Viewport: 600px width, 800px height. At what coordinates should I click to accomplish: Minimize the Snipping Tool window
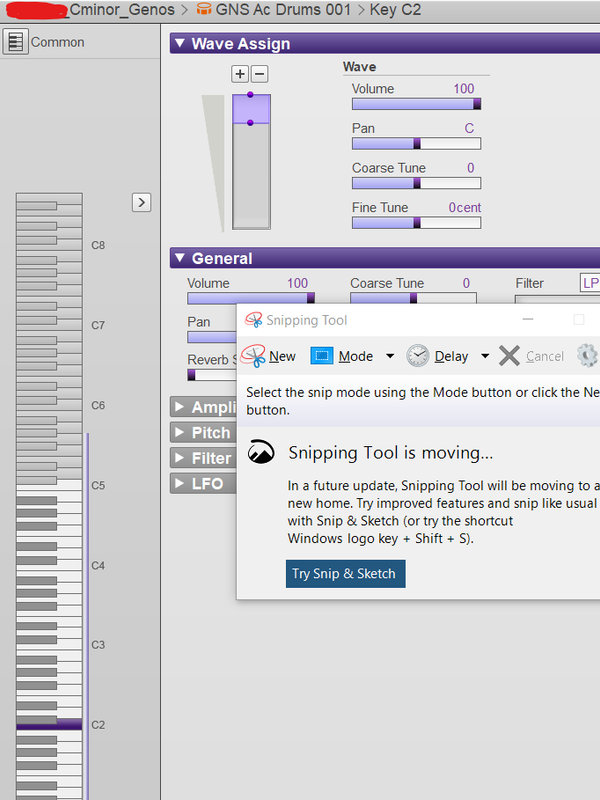tap(528, 319)
